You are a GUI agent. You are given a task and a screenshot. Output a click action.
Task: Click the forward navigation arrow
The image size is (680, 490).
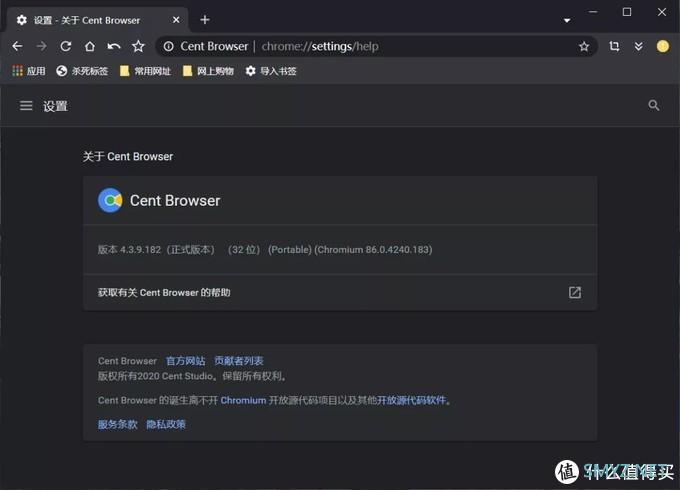click(x=42, y=46)
